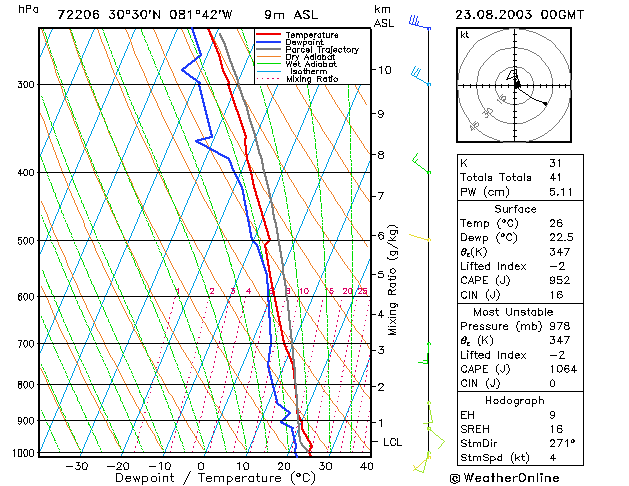Screen dimensions: 629x486
Task: Click the 3 km height label
Action: [x=381, y=350]
